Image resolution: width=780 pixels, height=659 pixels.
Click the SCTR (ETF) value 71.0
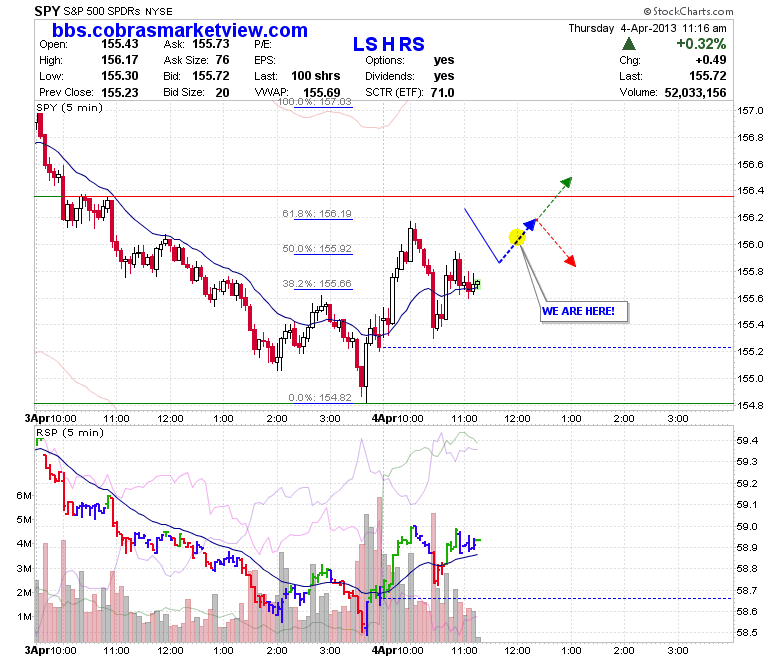[x=442, y=92]
